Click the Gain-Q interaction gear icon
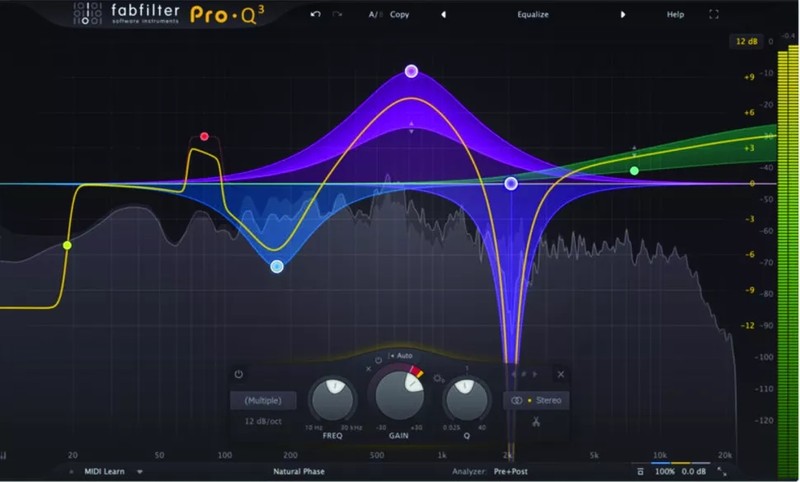Screen dimensions: 800x482 439,378
